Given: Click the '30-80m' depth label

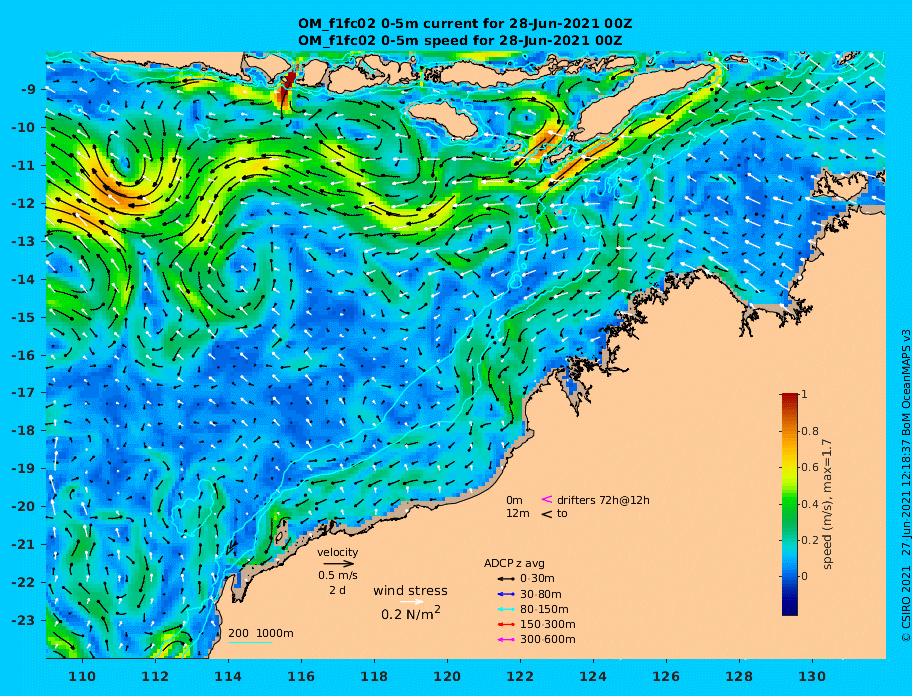Looking at the screenshot, I should (x=540, y=594).
